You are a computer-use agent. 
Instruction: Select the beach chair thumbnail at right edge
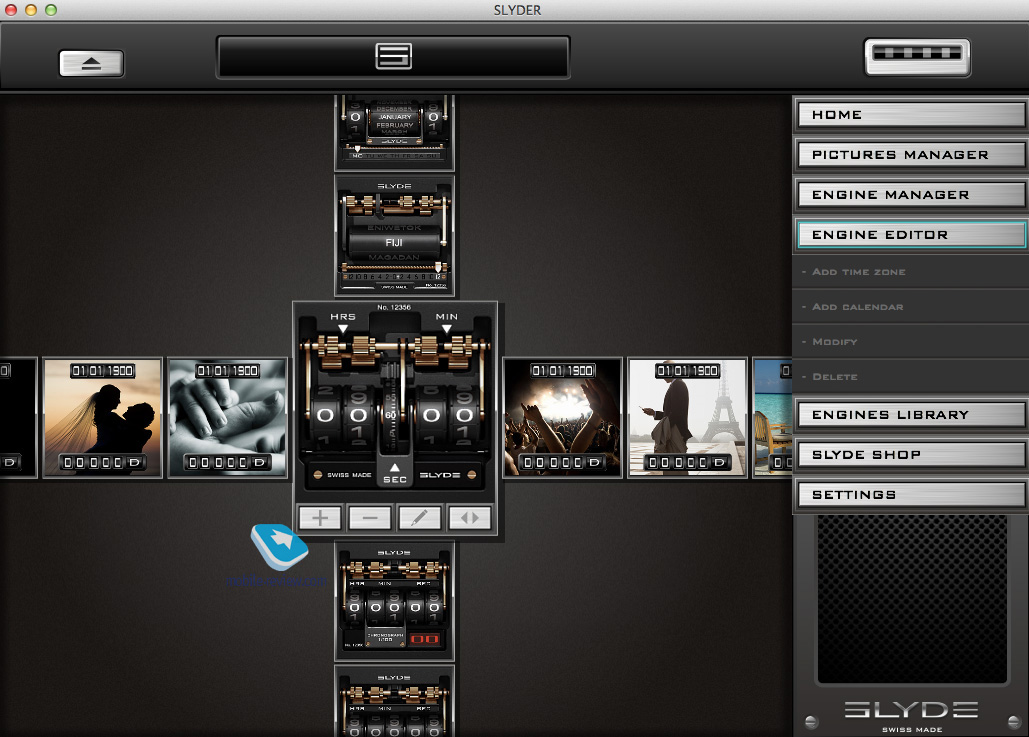[x=772, y=417]
